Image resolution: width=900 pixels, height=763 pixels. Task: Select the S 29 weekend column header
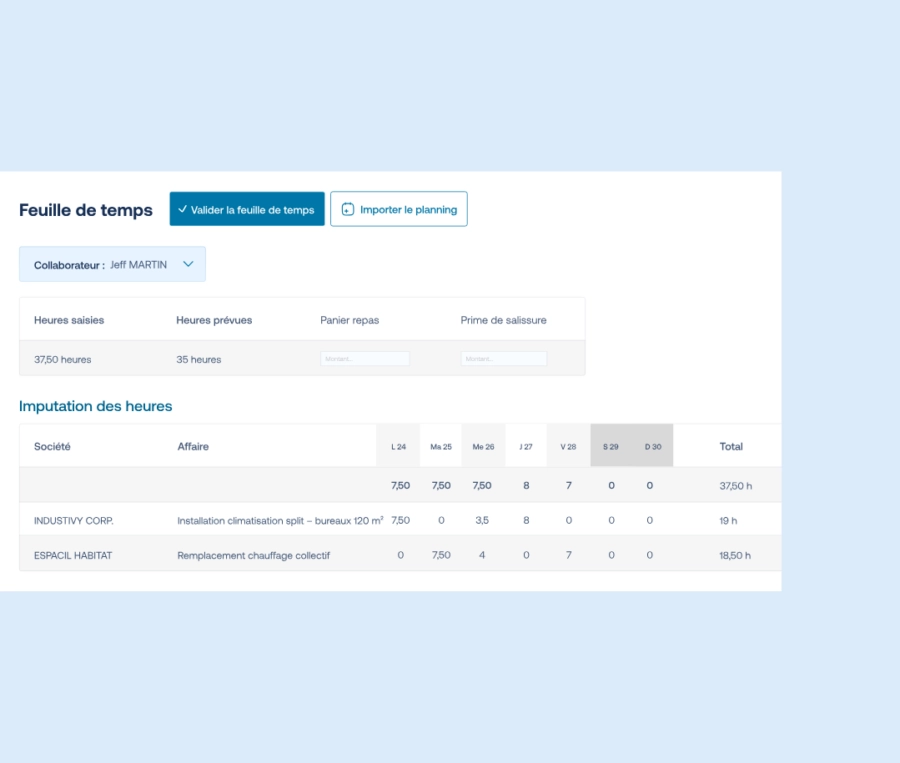tap(611, 447)
